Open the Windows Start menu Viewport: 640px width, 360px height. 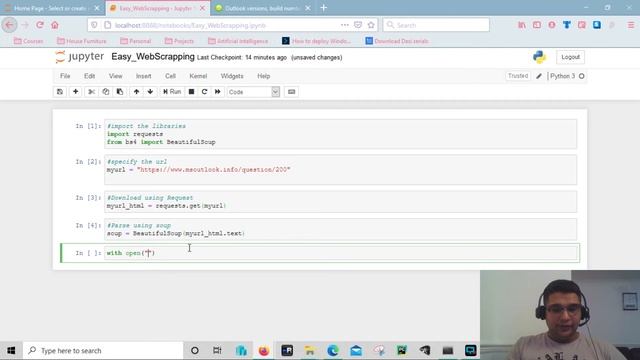point(11,351)
